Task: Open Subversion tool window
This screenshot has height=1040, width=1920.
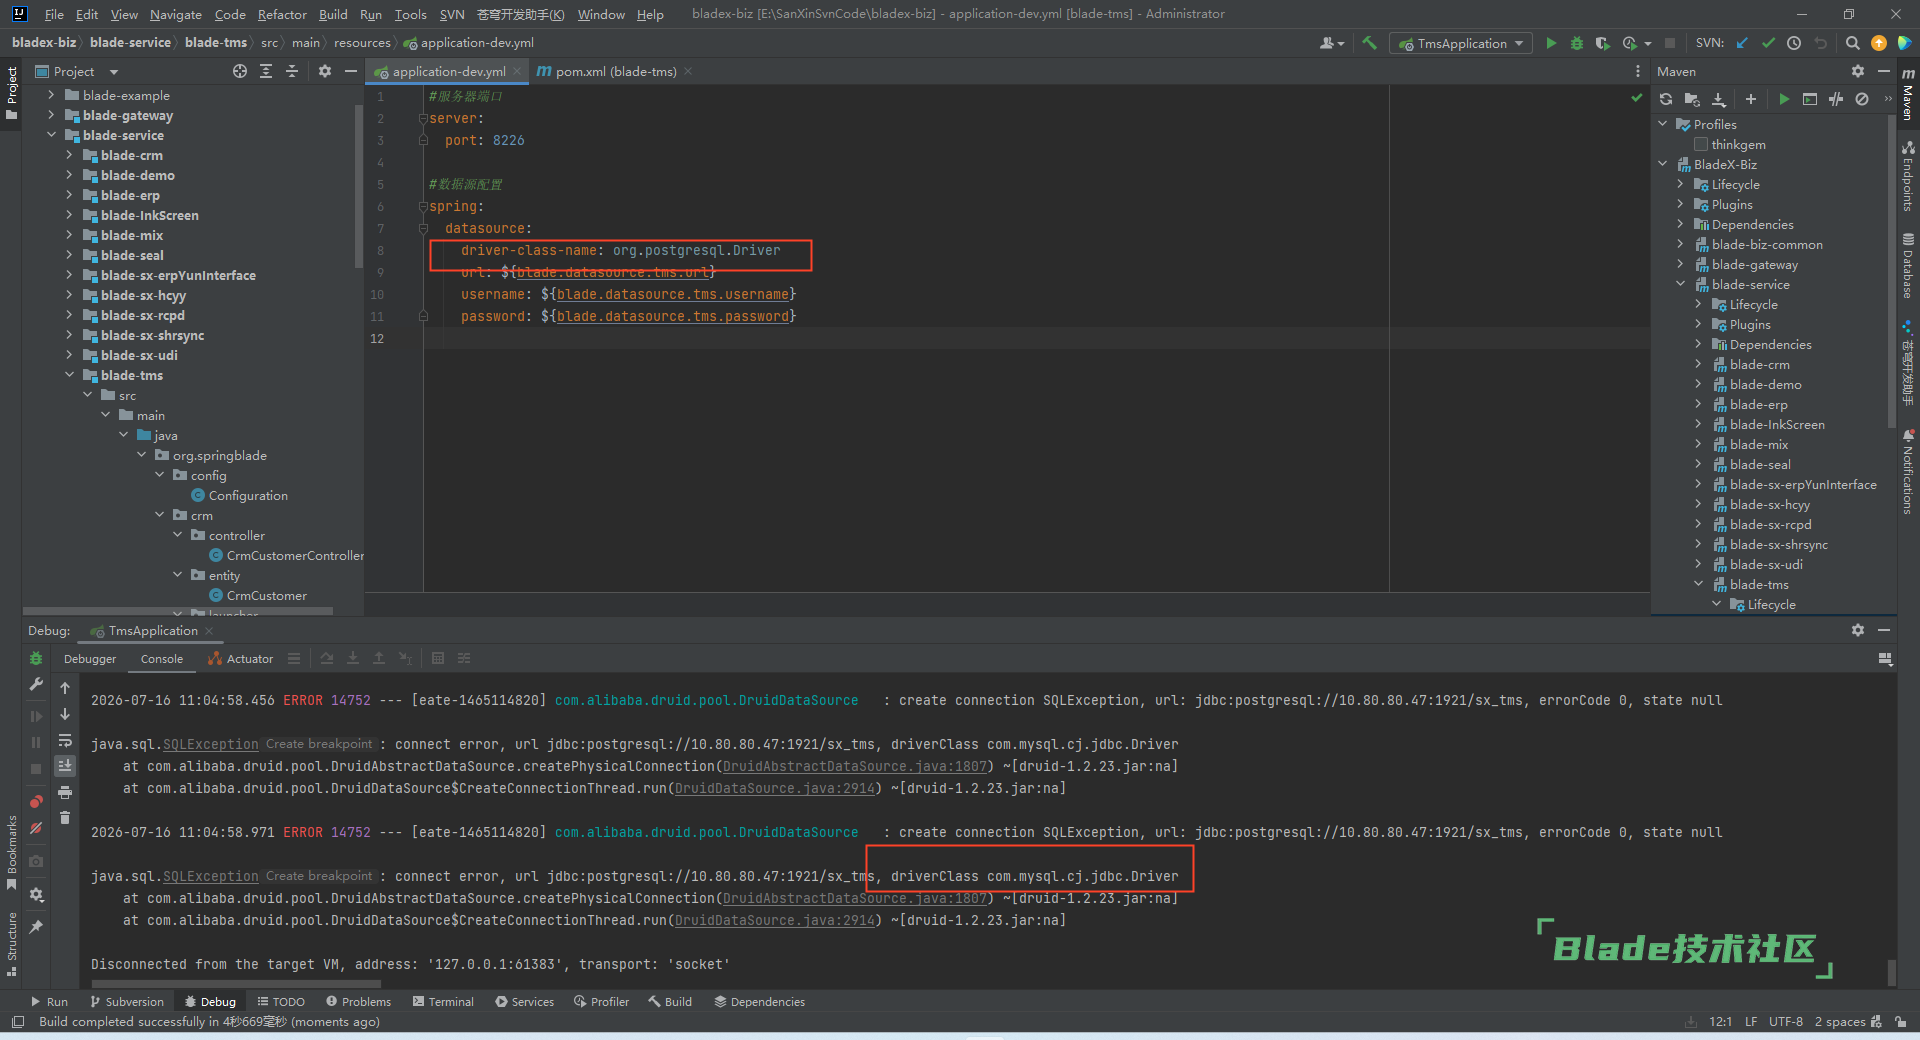Action: click(x=127, y=1001)
